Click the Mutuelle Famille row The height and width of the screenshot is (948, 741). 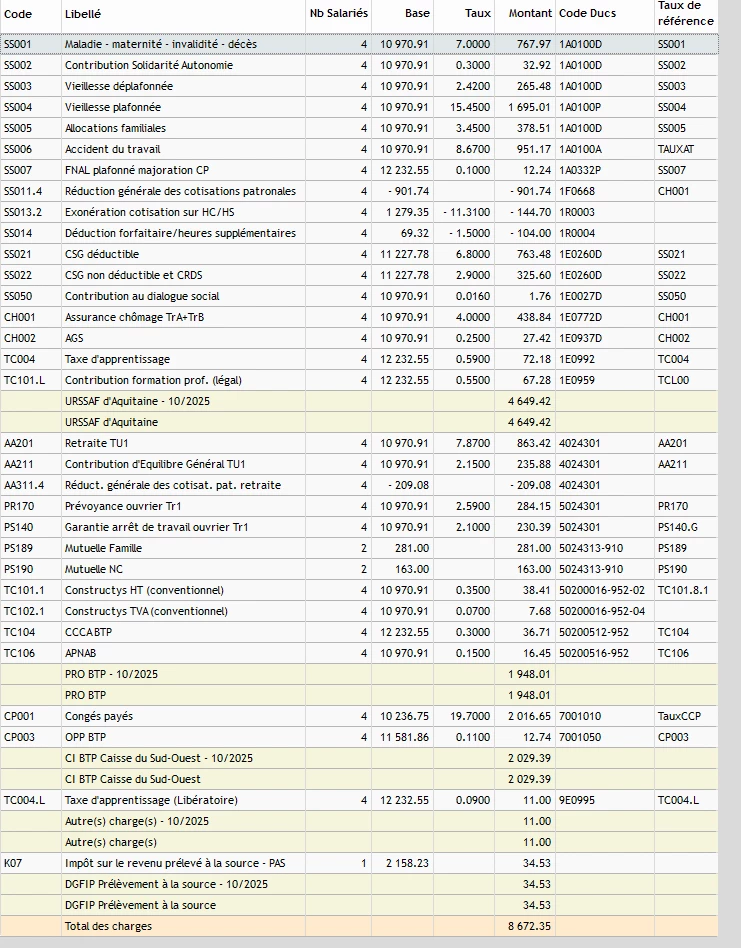[359, 548]
